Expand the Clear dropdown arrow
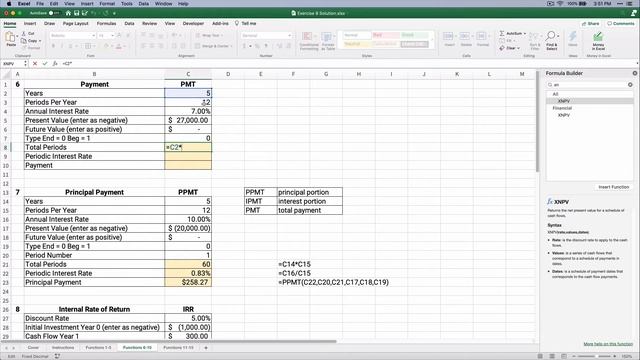 (518, 48)
